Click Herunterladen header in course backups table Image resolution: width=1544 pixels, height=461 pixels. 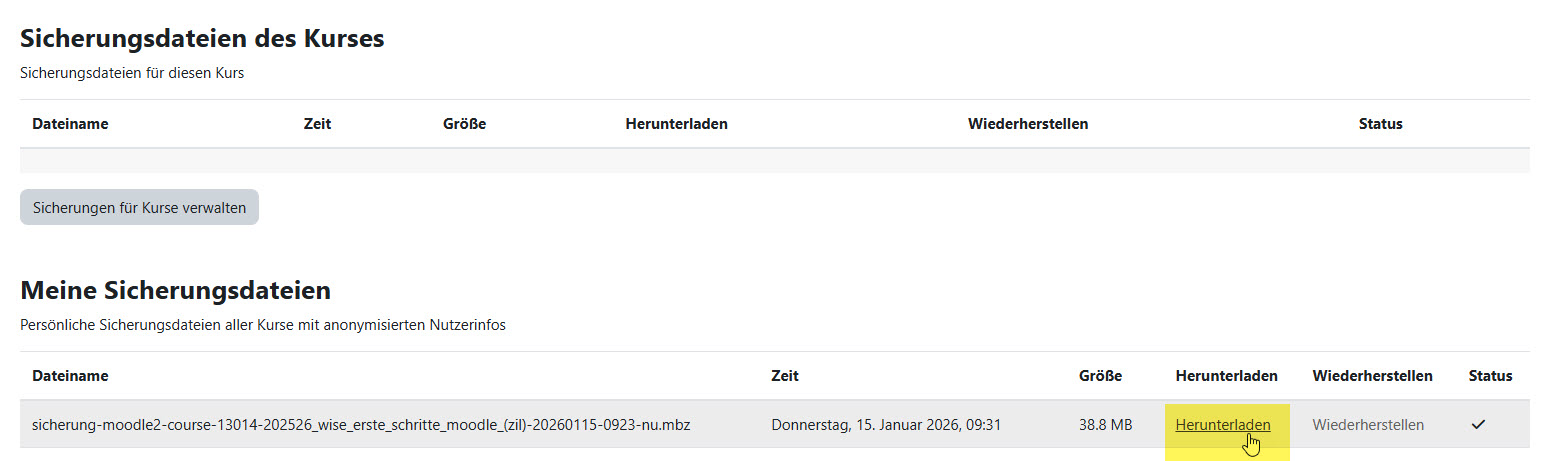point(676,124)
